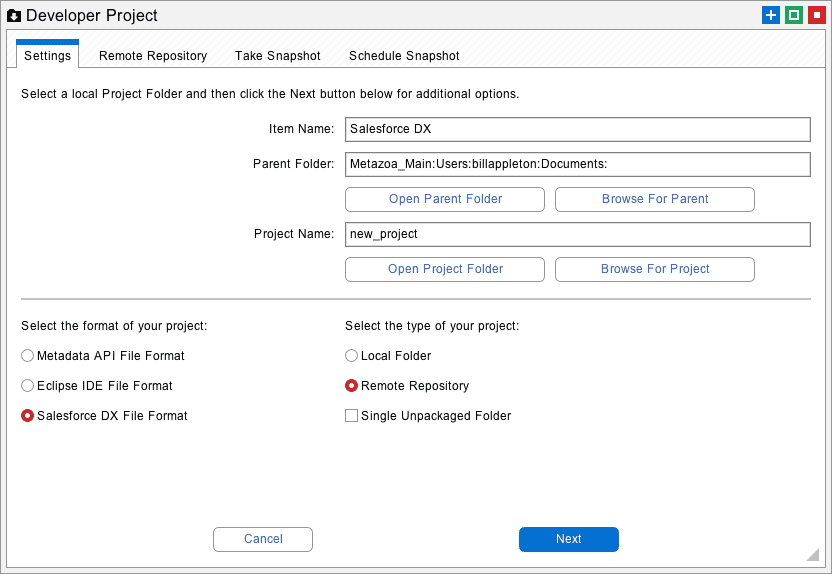Click the 'Select the type of your project:' label
Image resolution: width=832 pixels, height=574 pixels.
pos(432,326)
